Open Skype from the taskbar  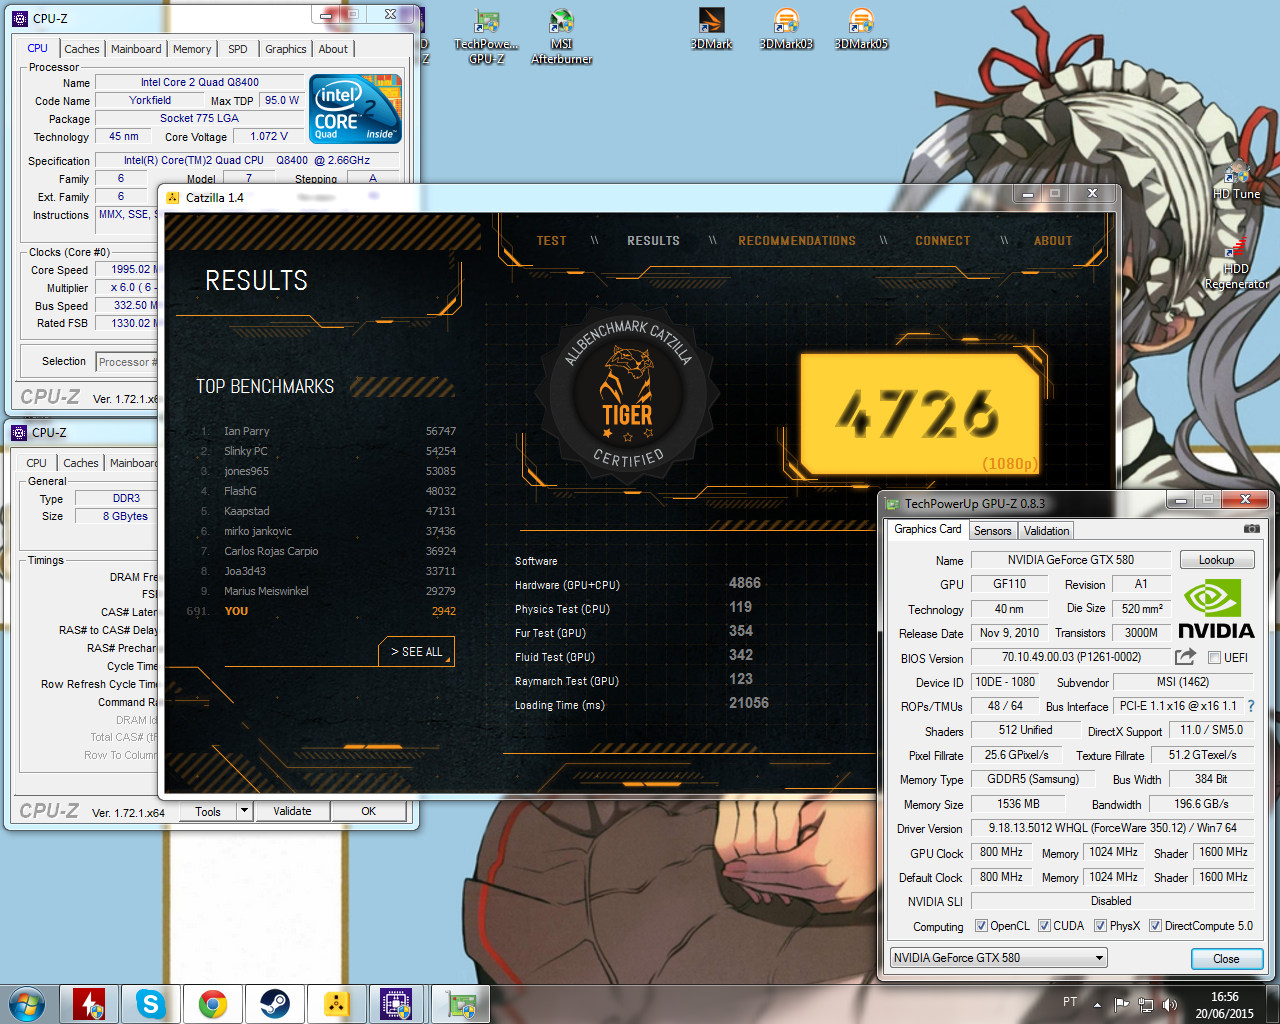pyautogui.click(x=151, y=1004)
